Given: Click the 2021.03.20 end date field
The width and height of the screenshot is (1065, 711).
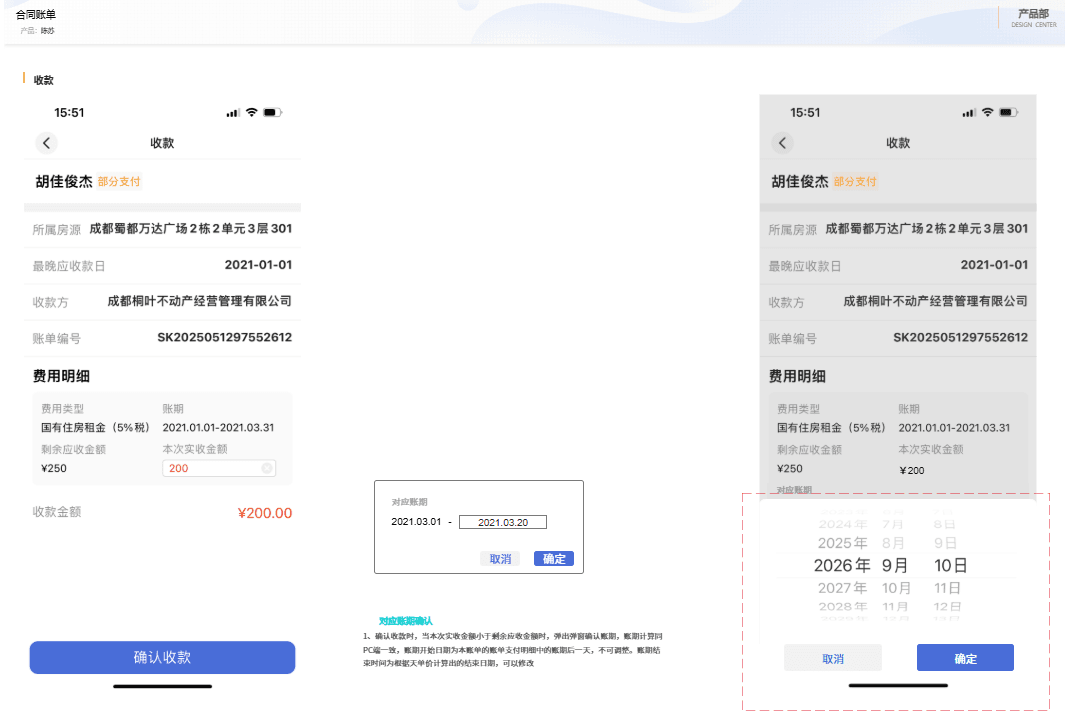Looking at the screenshot, I should pos(503,522).
